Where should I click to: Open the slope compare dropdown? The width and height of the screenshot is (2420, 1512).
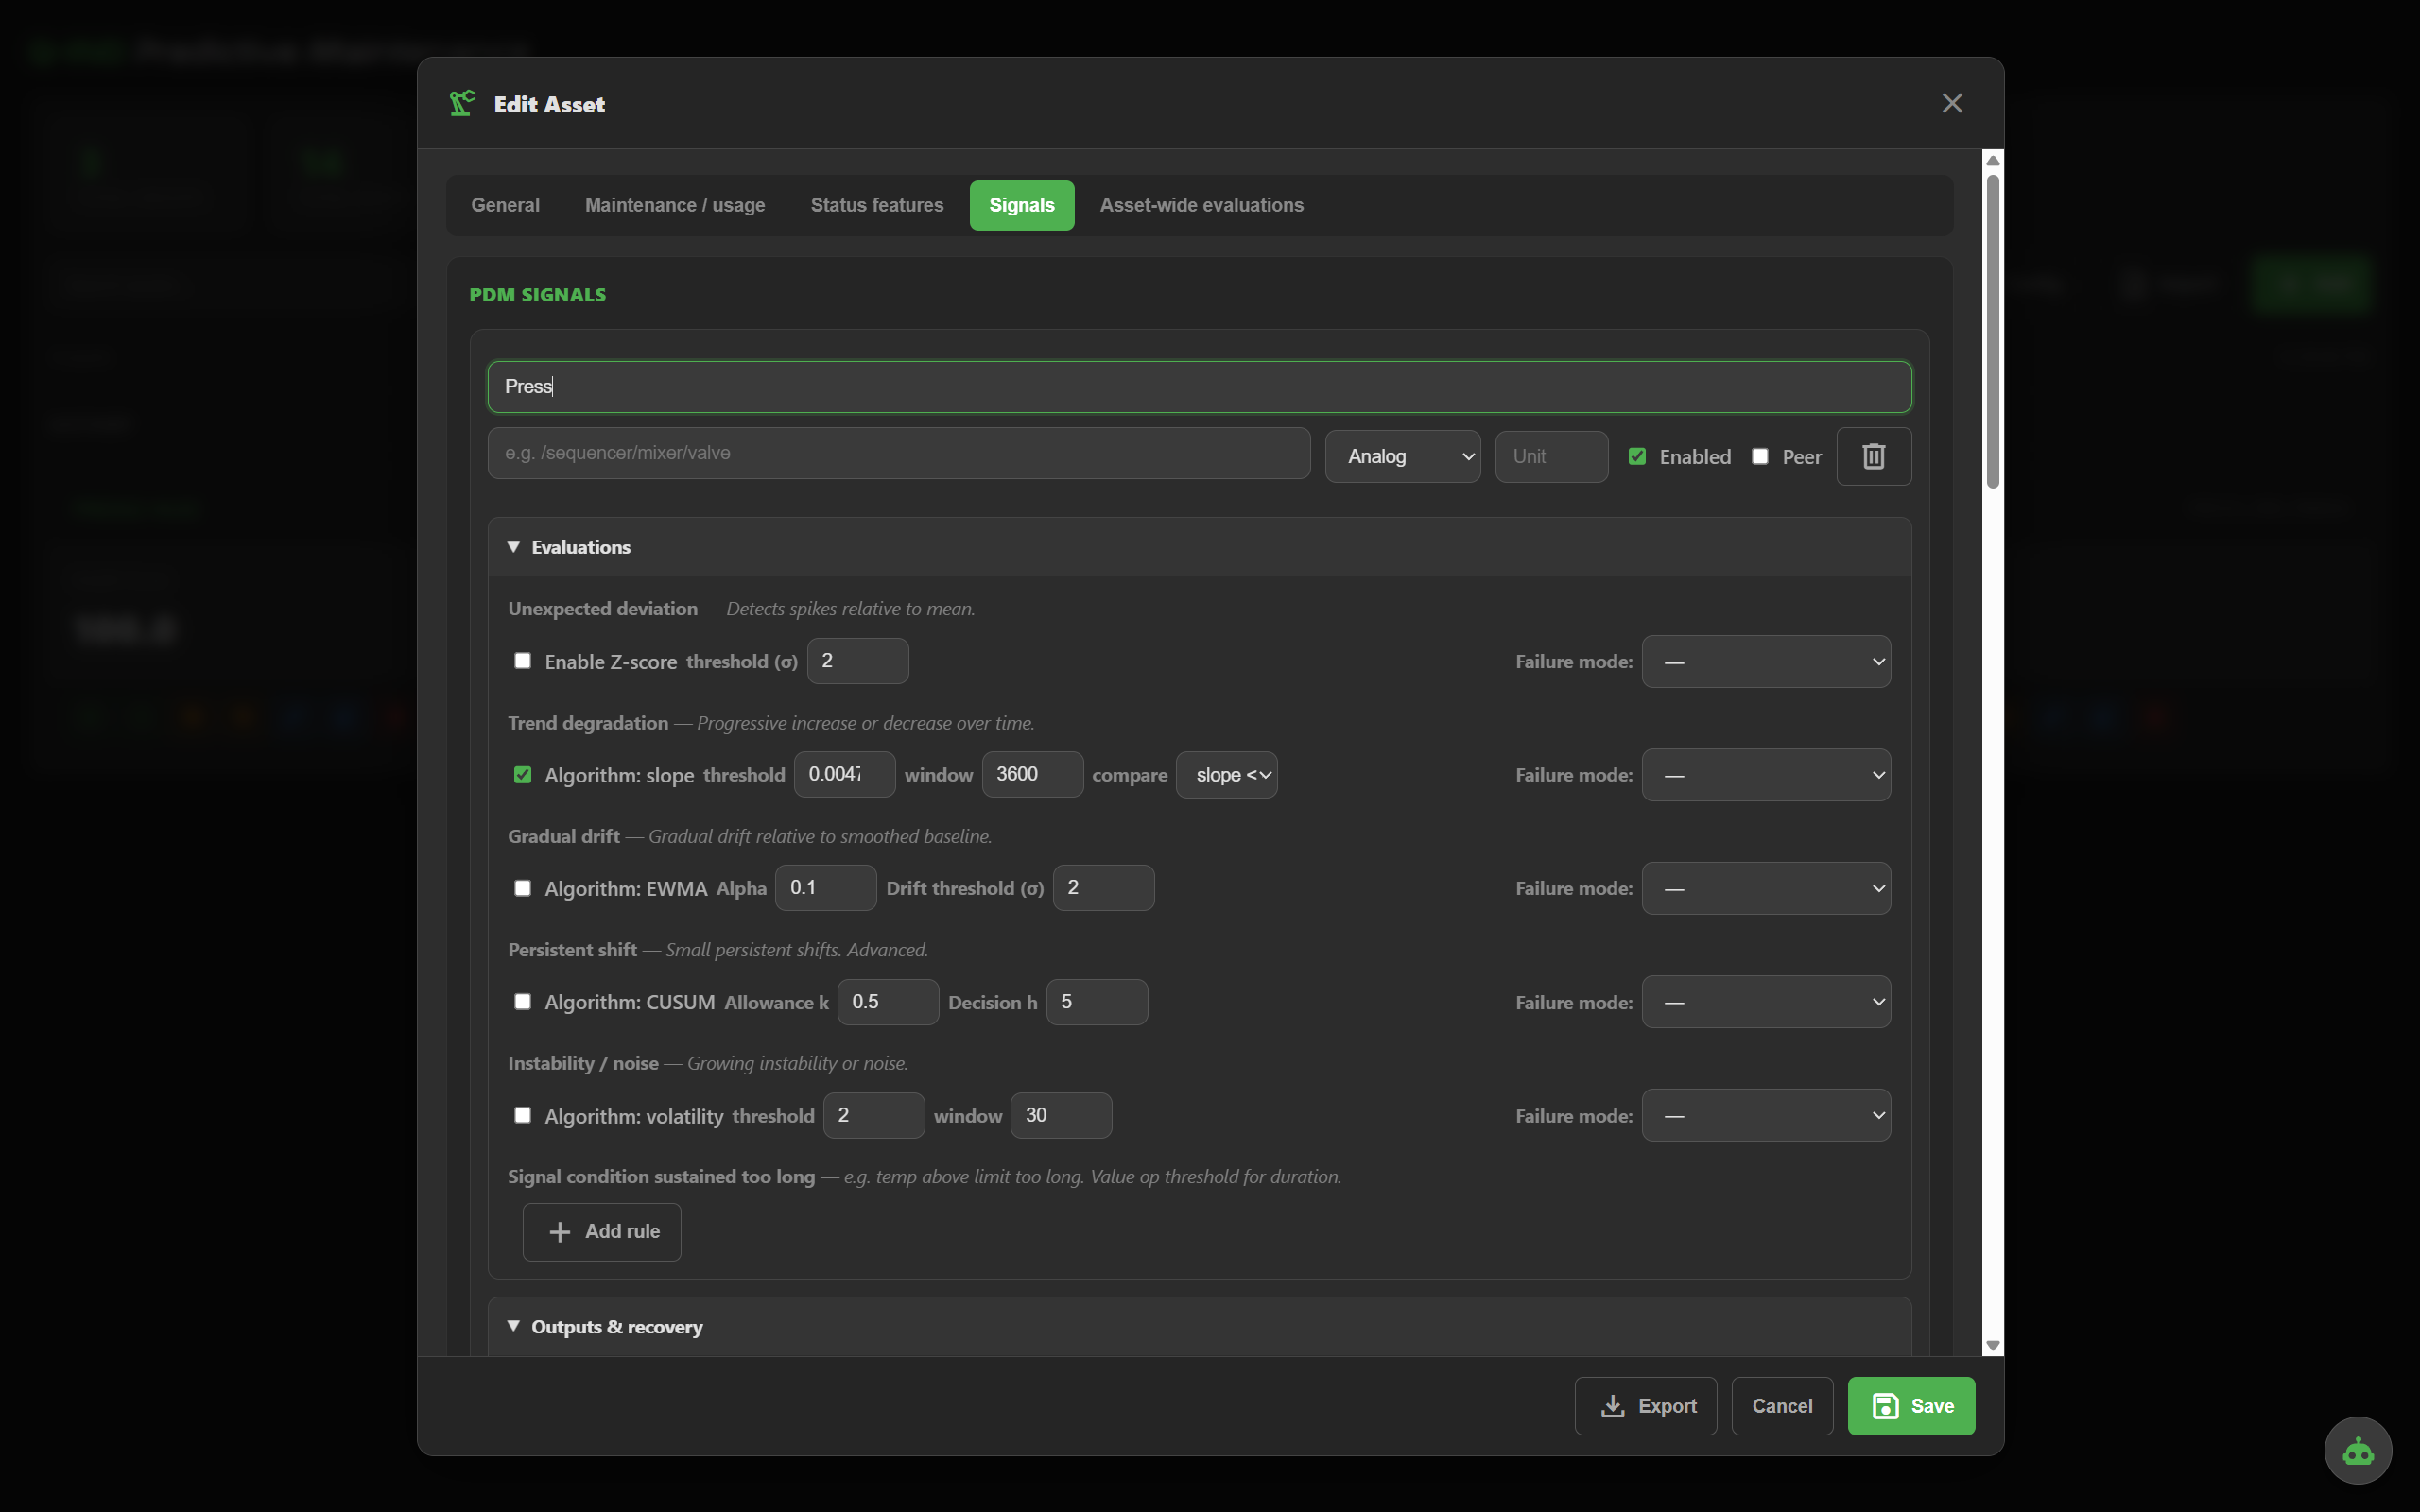[1226, 775]
